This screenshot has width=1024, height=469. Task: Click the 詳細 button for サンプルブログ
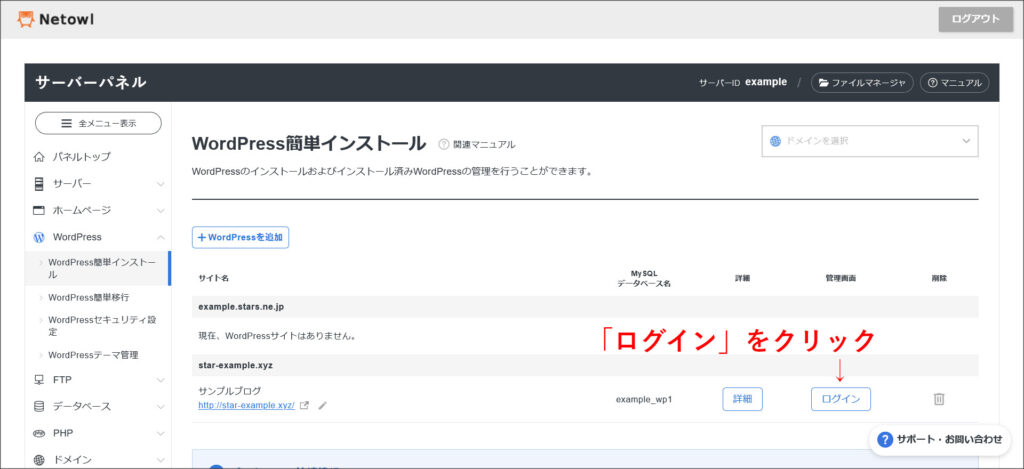point(743,399)
